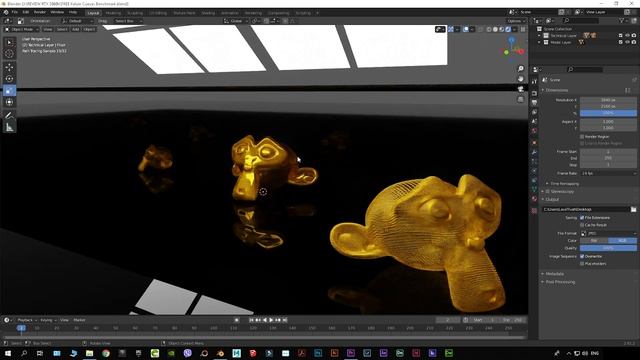
Task: Activate the Rotate tool
Action: [x=9, y=78]
